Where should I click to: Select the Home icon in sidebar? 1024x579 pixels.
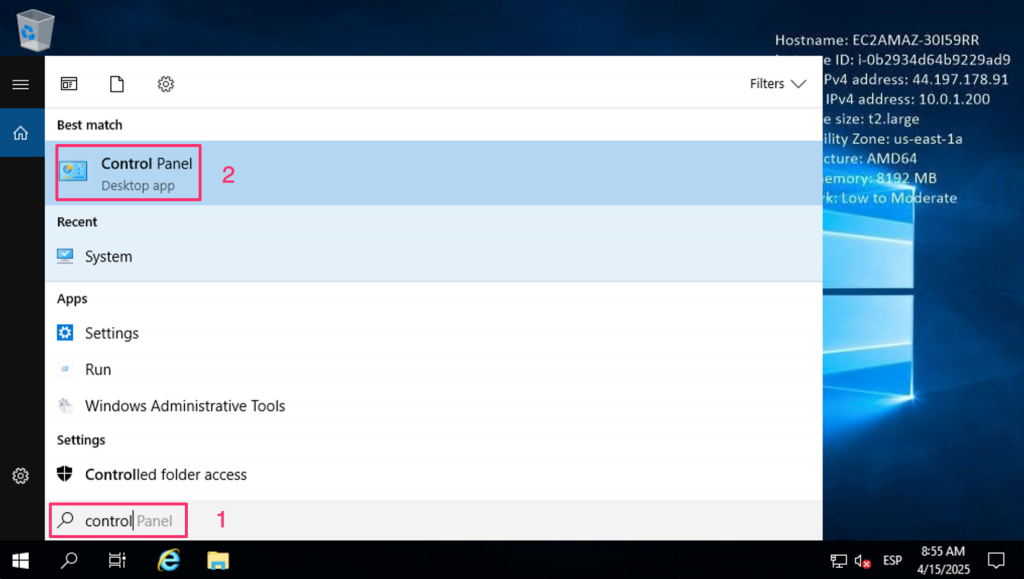click(x=20, y=133)
